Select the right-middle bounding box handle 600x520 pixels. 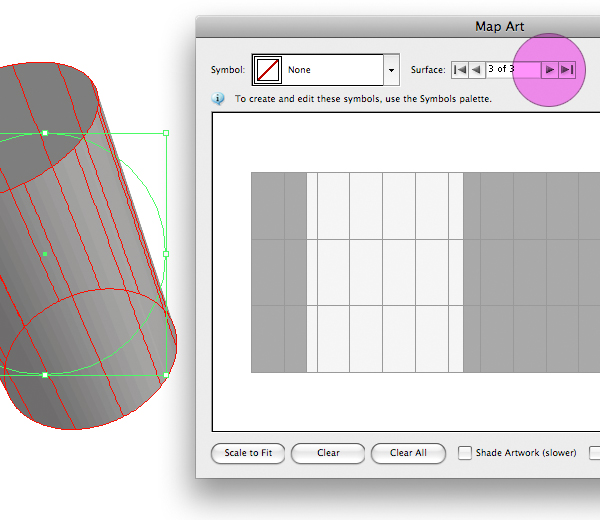(166, 254)
